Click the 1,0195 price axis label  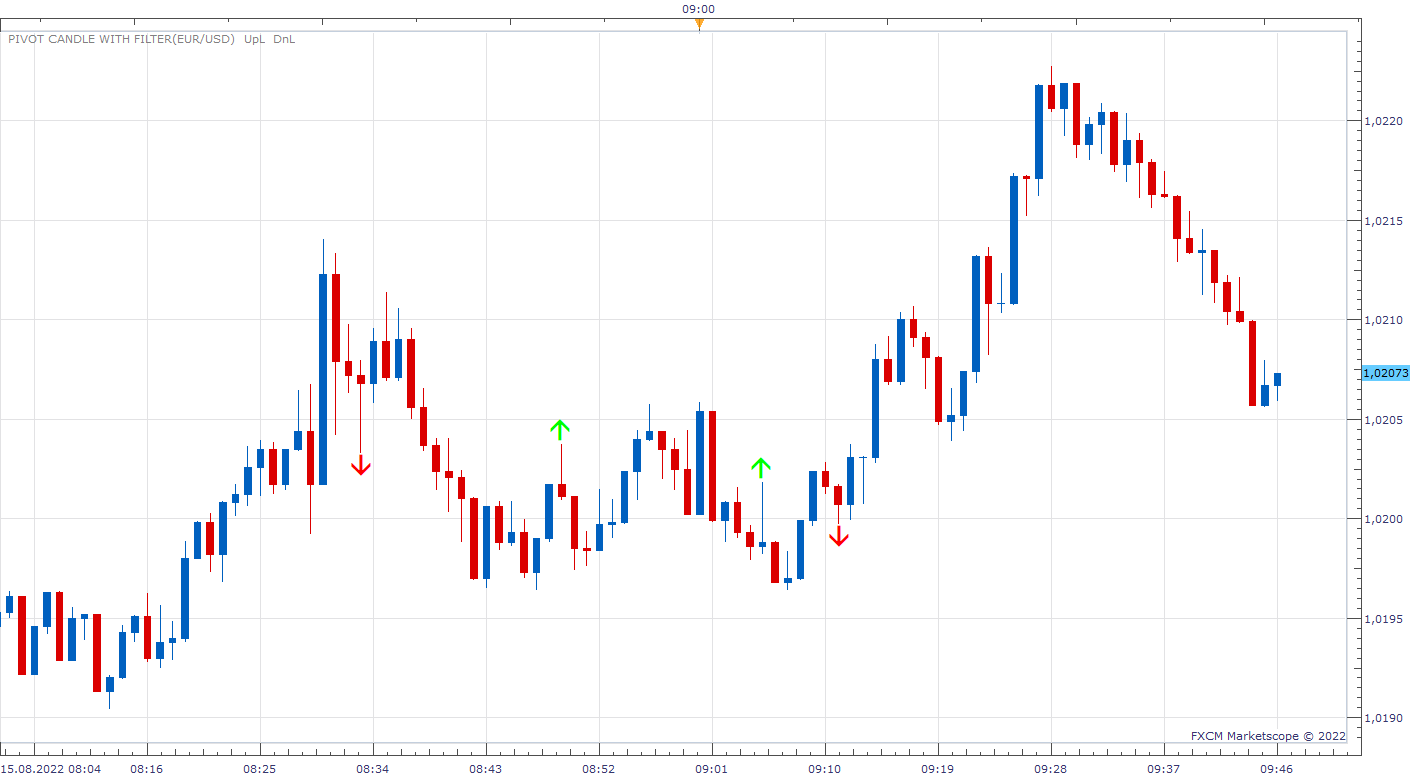point(1385,619)
